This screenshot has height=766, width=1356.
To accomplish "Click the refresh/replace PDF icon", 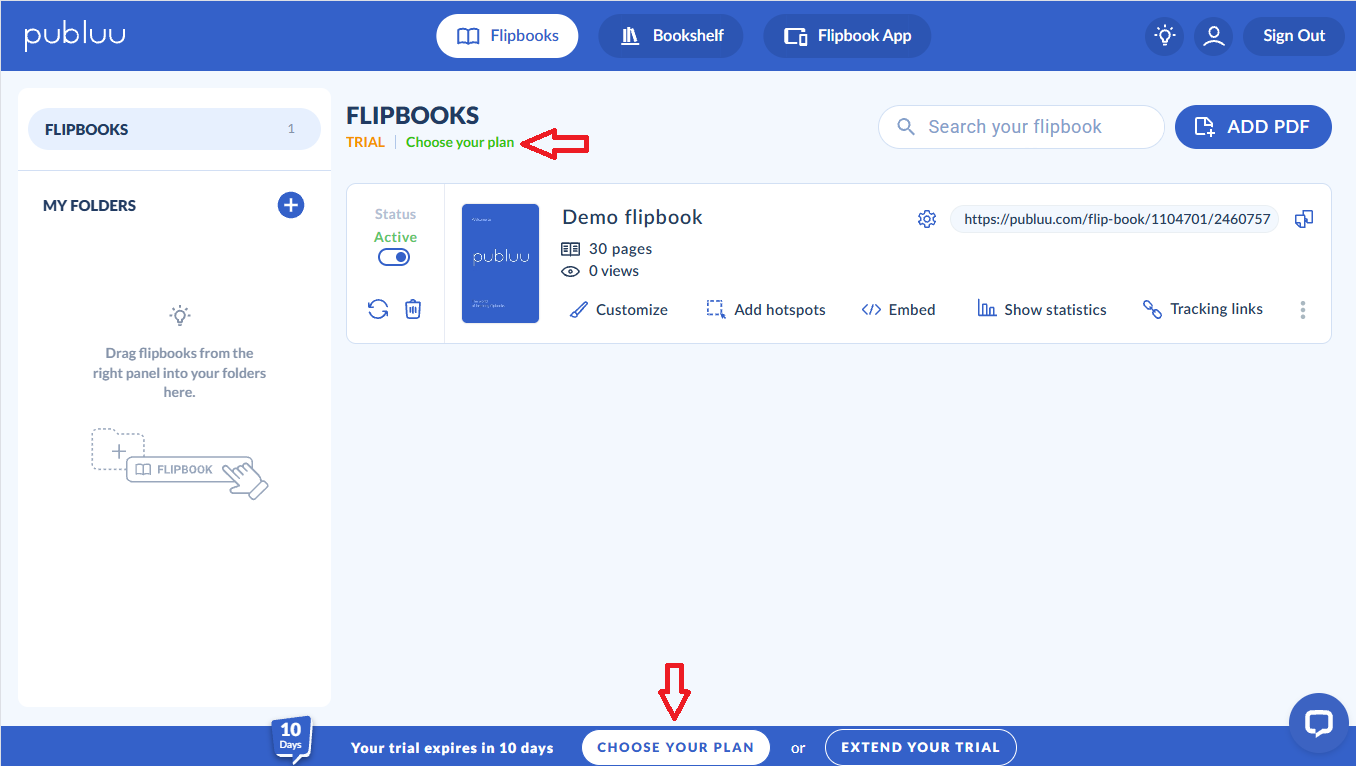I will (378, 309).
